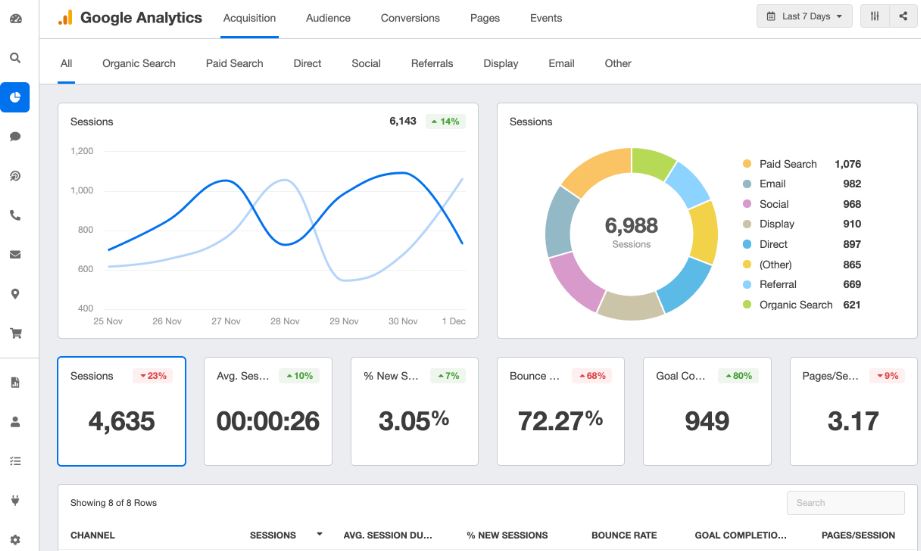Open the checklist tasks icon in sidebar

16,461
